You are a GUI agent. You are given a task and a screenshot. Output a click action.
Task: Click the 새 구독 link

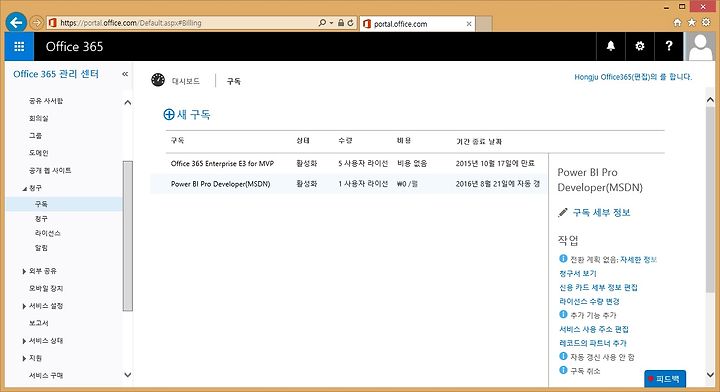(x=194, y=114)
